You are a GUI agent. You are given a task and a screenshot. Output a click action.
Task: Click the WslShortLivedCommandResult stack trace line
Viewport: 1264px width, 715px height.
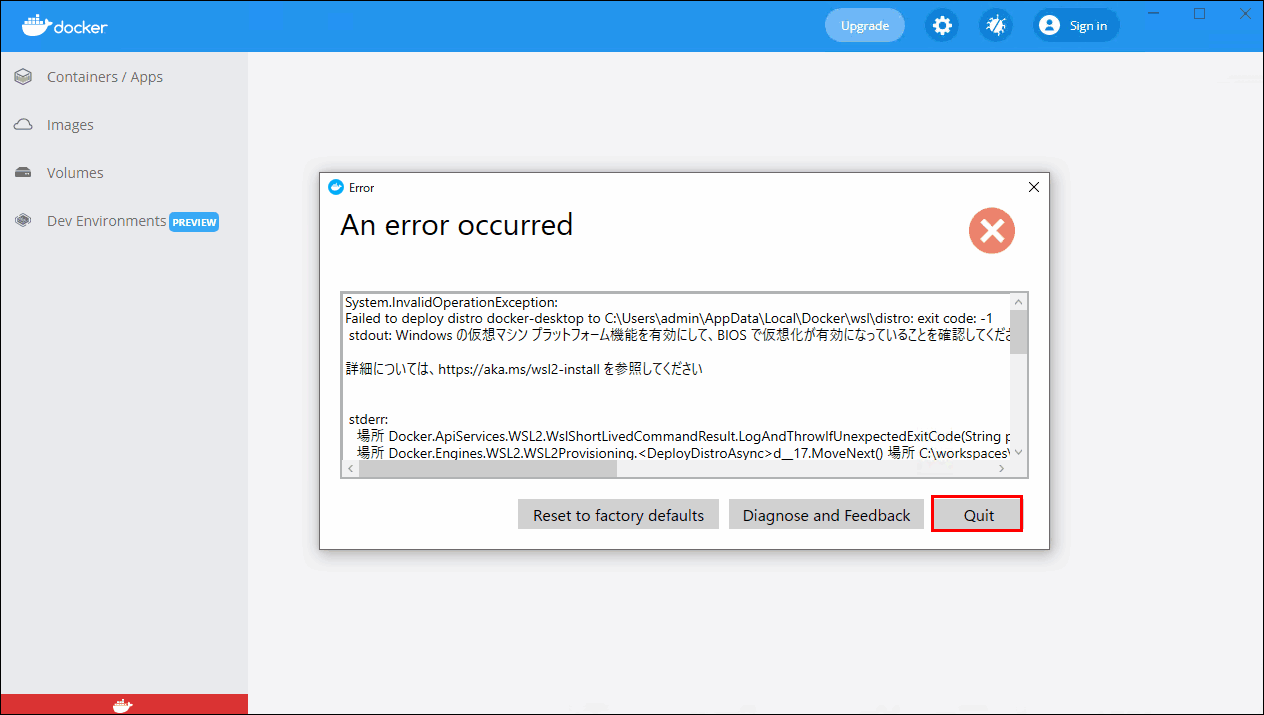684,436
